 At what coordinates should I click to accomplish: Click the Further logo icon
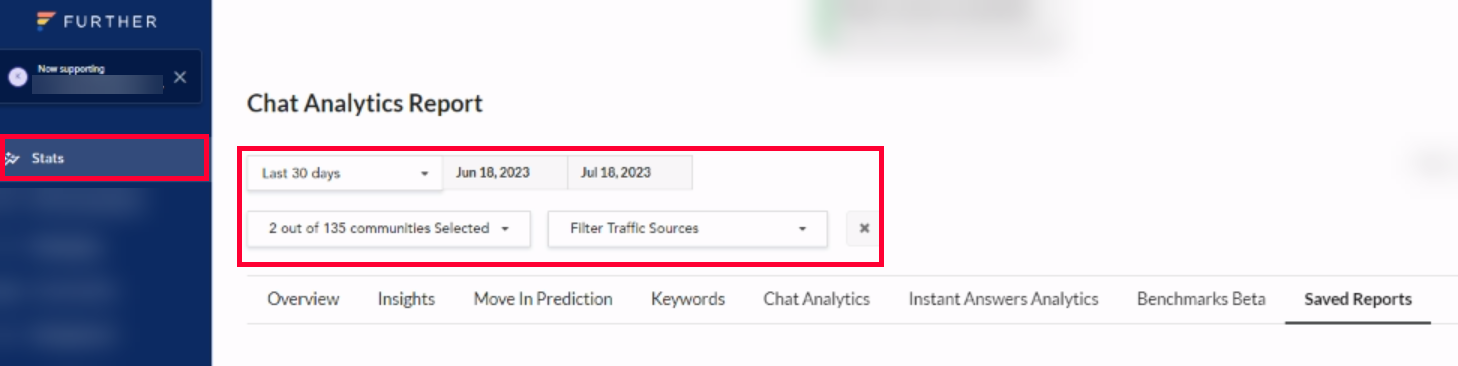(45, 21)
